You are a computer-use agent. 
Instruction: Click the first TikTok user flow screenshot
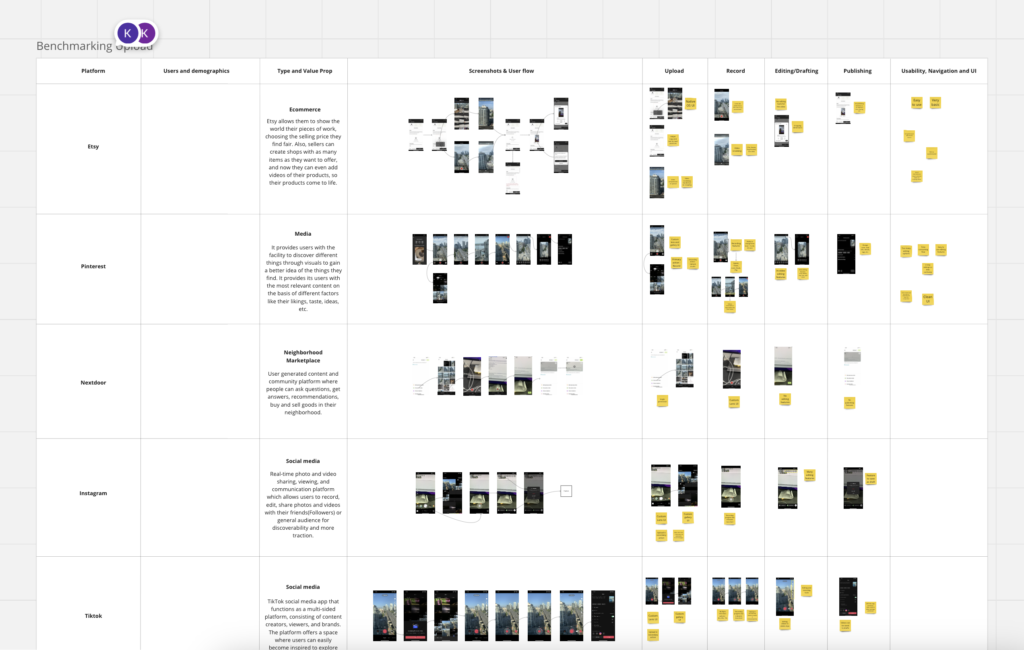click(385, 614)
